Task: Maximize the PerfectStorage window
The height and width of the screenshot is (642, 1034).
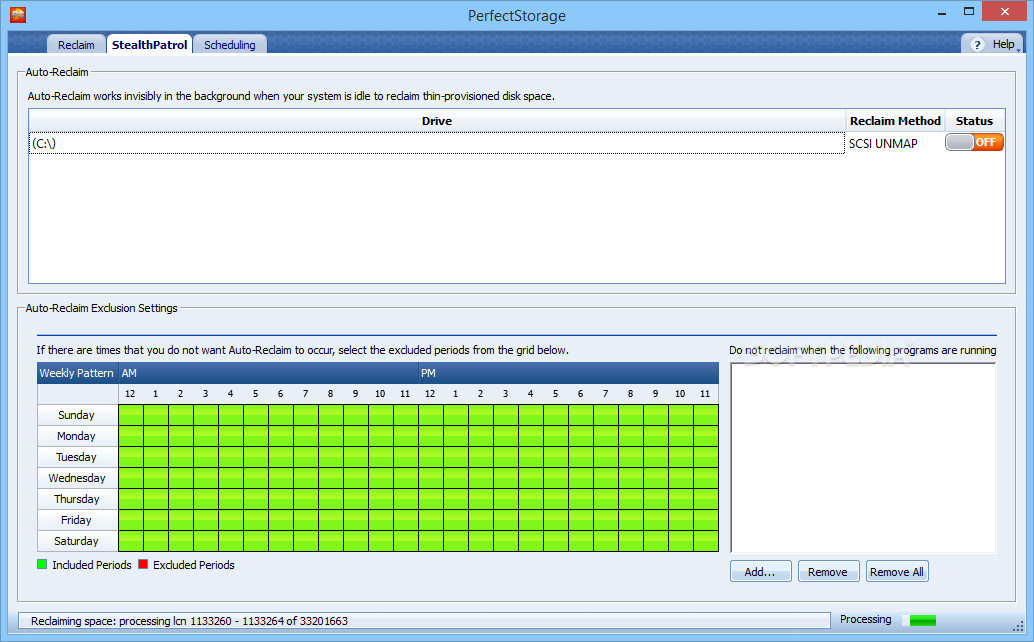Action: tap(969, 11)
